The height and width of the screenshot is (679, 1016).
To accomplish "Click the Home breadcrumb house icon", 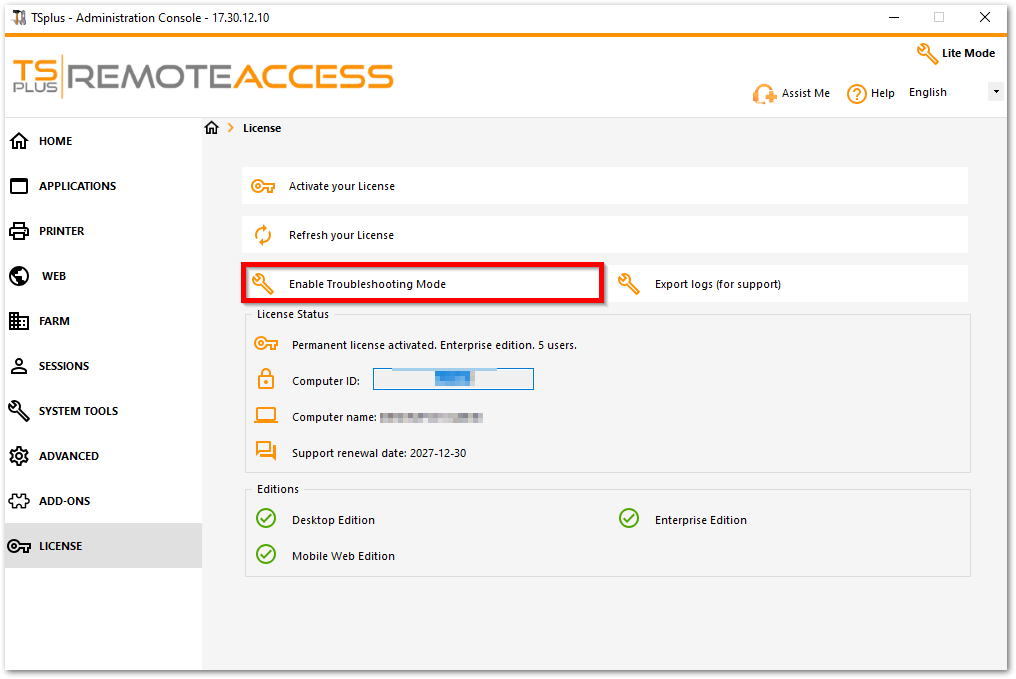I will coord(211,128).
